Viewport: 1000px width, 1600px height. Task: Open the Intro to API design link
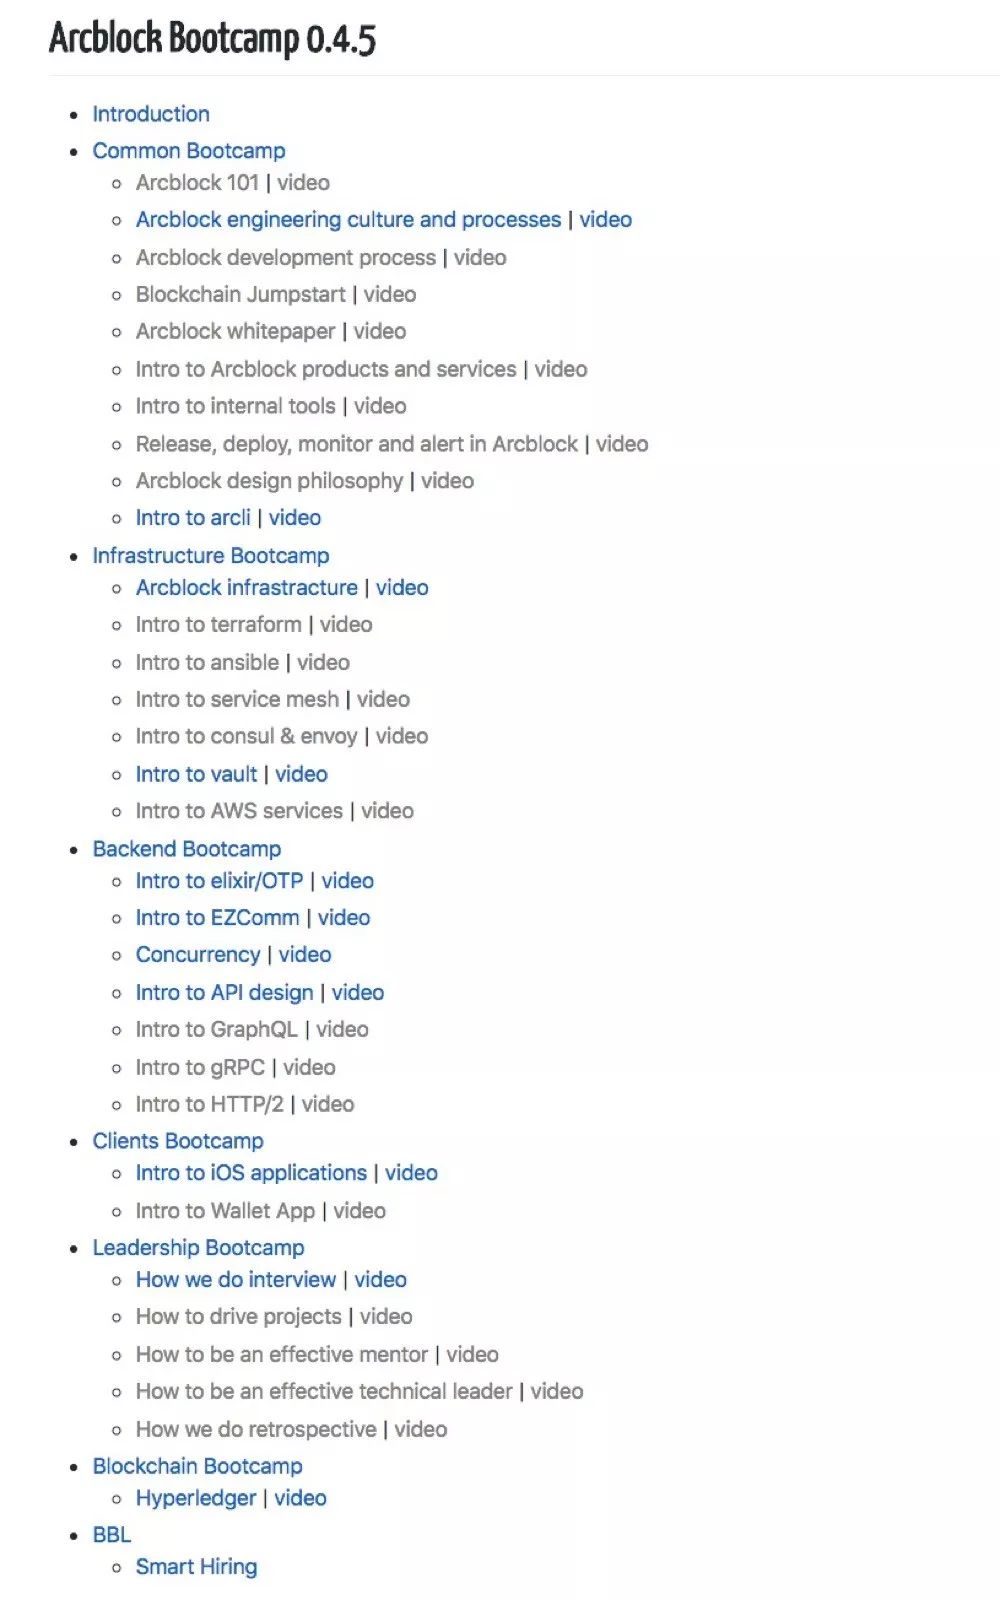224,993
